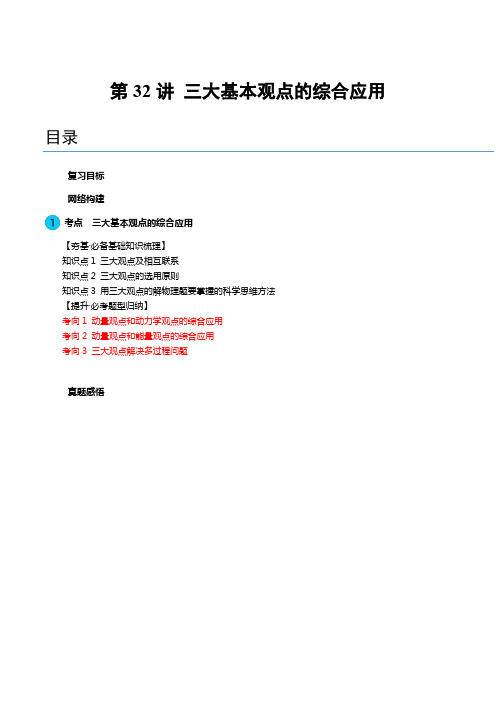496x702 pixels.
Task: Open 知识点 1 三大观点及相互联系
Action: coord(120,261)
